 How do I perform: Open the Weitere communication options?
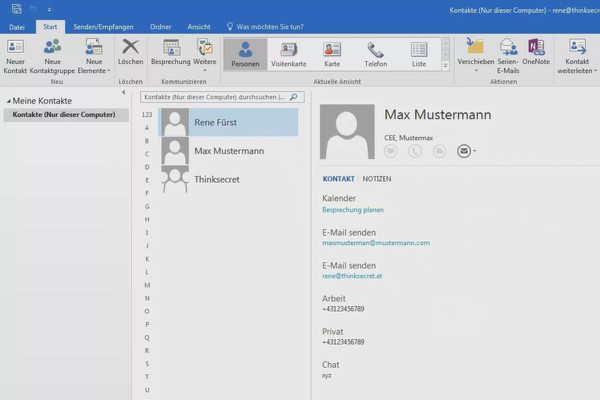205,56
